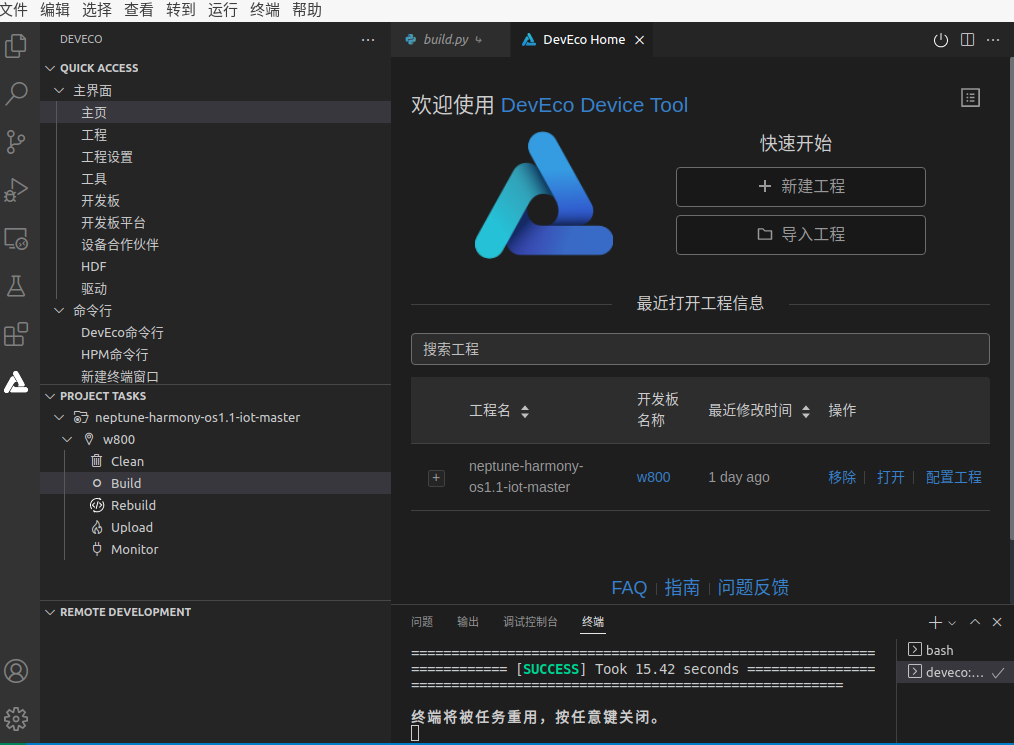1014x745 pixels.
Task: Open terminal launch profile dropdown arrow
Action: [x=952, y=623]
